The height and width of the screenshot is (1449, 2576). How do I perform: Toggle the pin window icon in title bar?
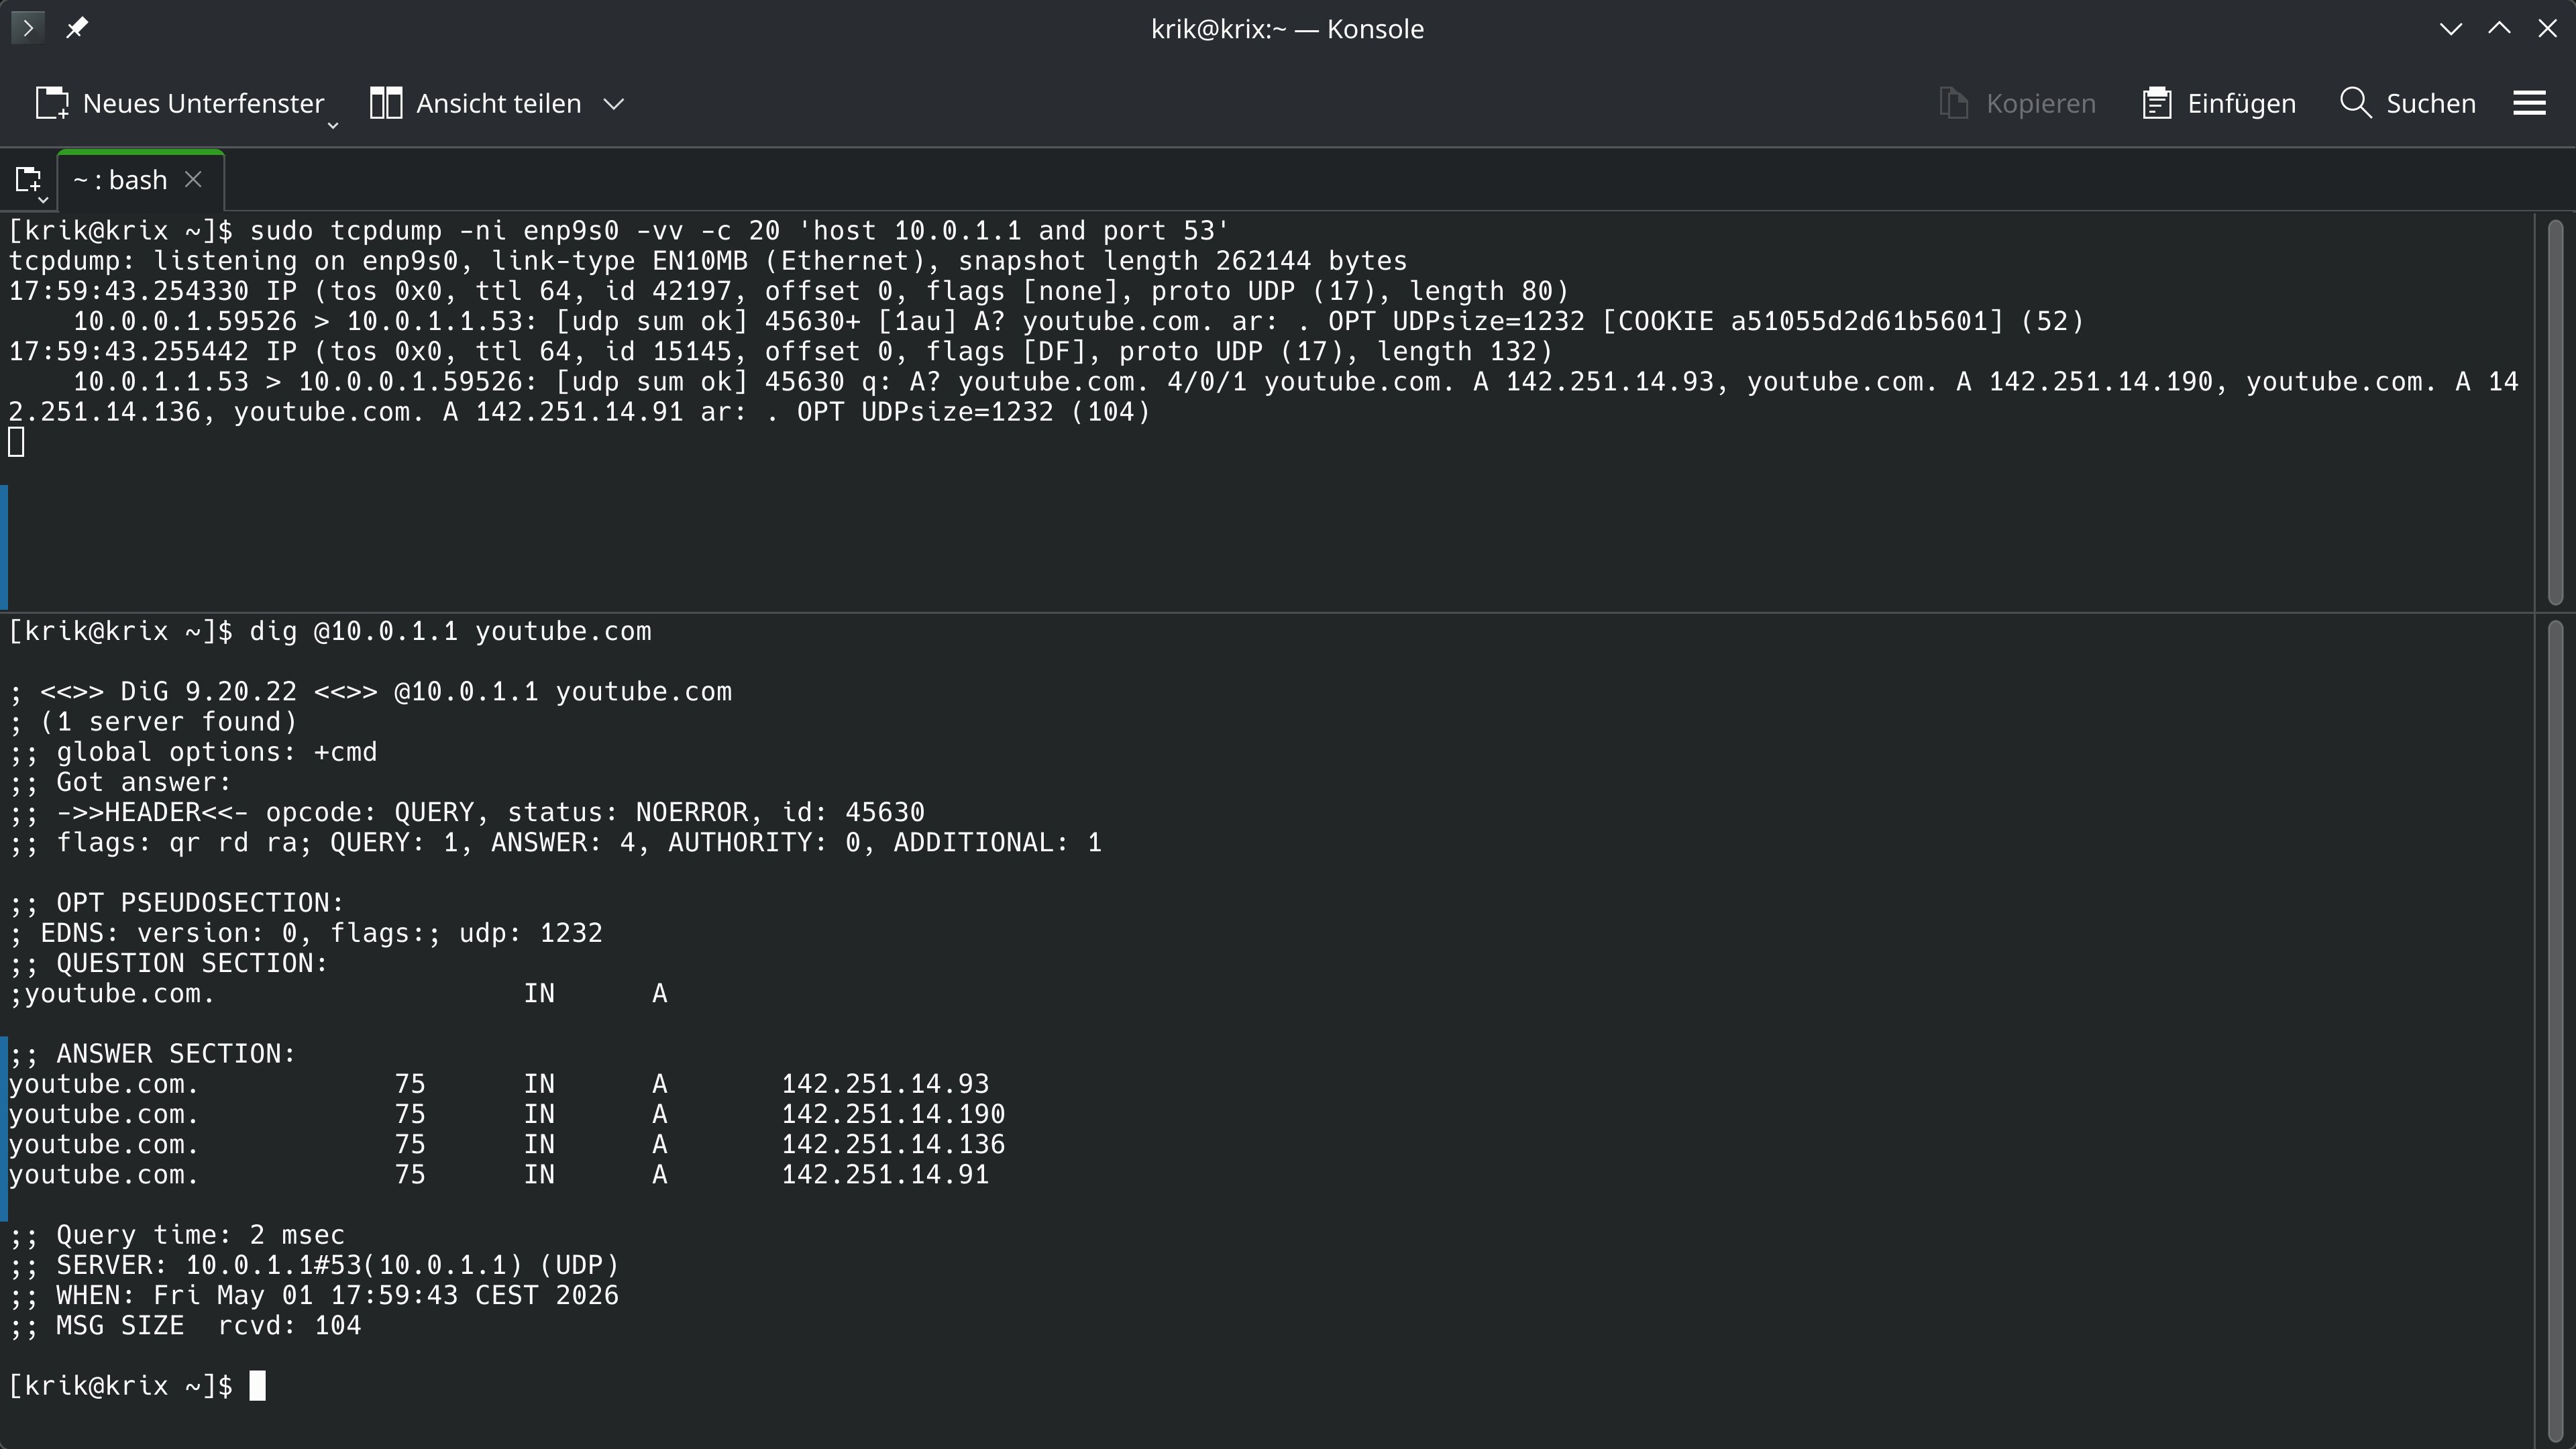[77, 28]
